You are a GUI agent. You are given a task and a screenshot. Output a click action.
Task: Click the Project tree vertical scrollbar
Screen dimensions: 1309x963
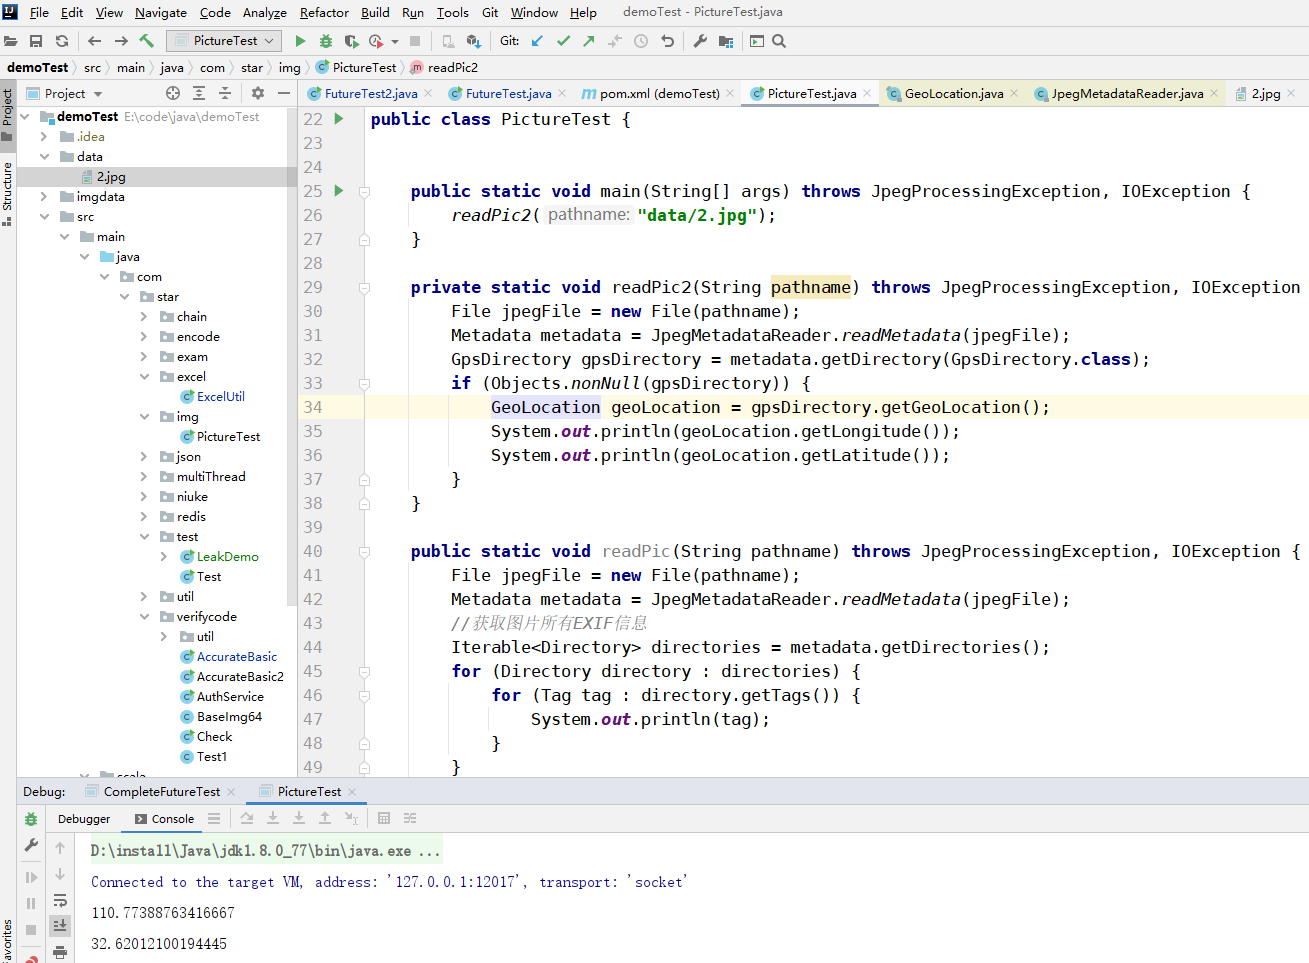(x=292, y=356)
